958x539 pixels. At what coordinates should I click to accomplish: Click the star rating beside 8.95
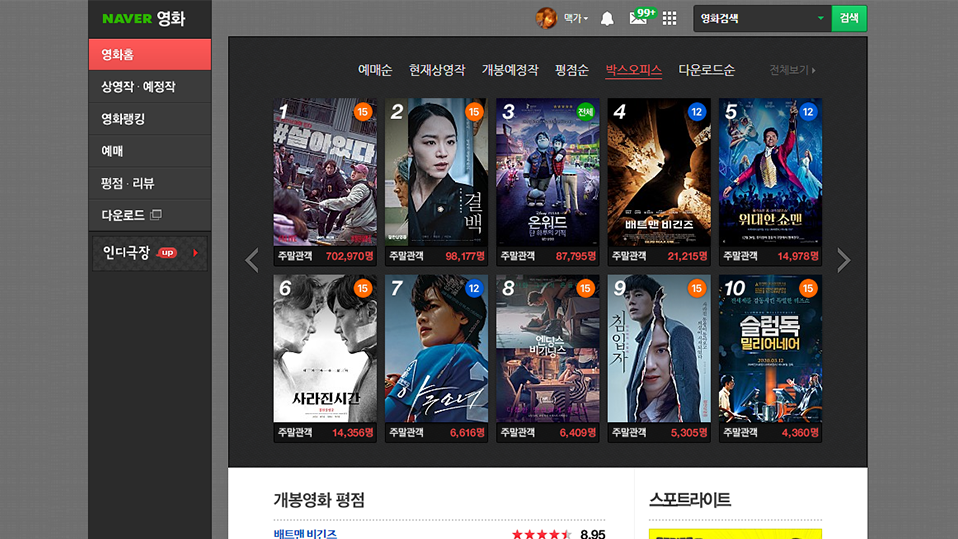(x=541, y=535)
